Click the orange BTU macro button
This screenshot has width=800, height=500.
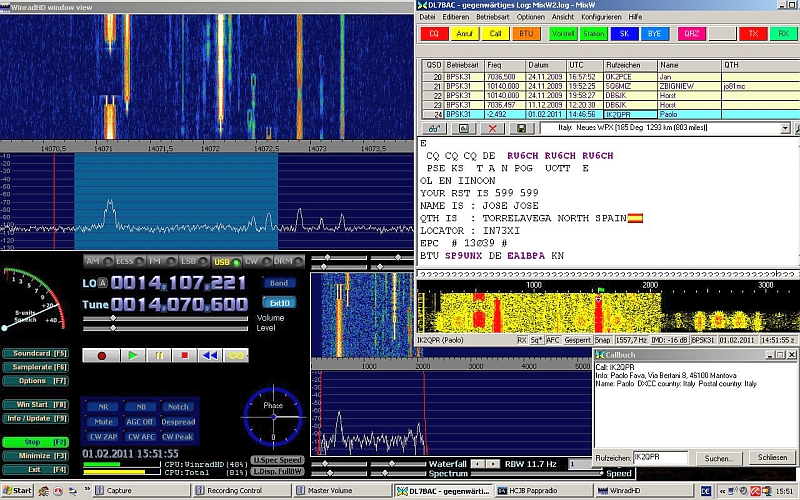point(526,34)
